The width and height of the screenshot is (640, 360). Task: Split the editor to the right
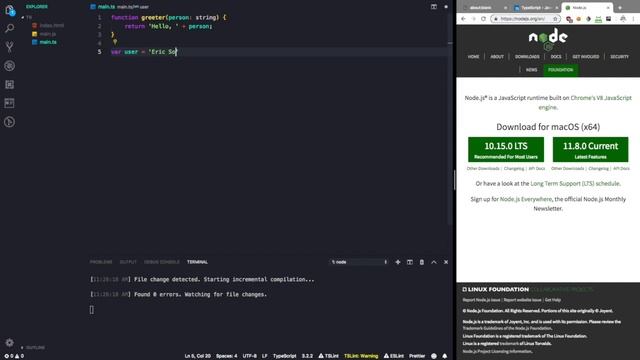[x=433, y=7]
